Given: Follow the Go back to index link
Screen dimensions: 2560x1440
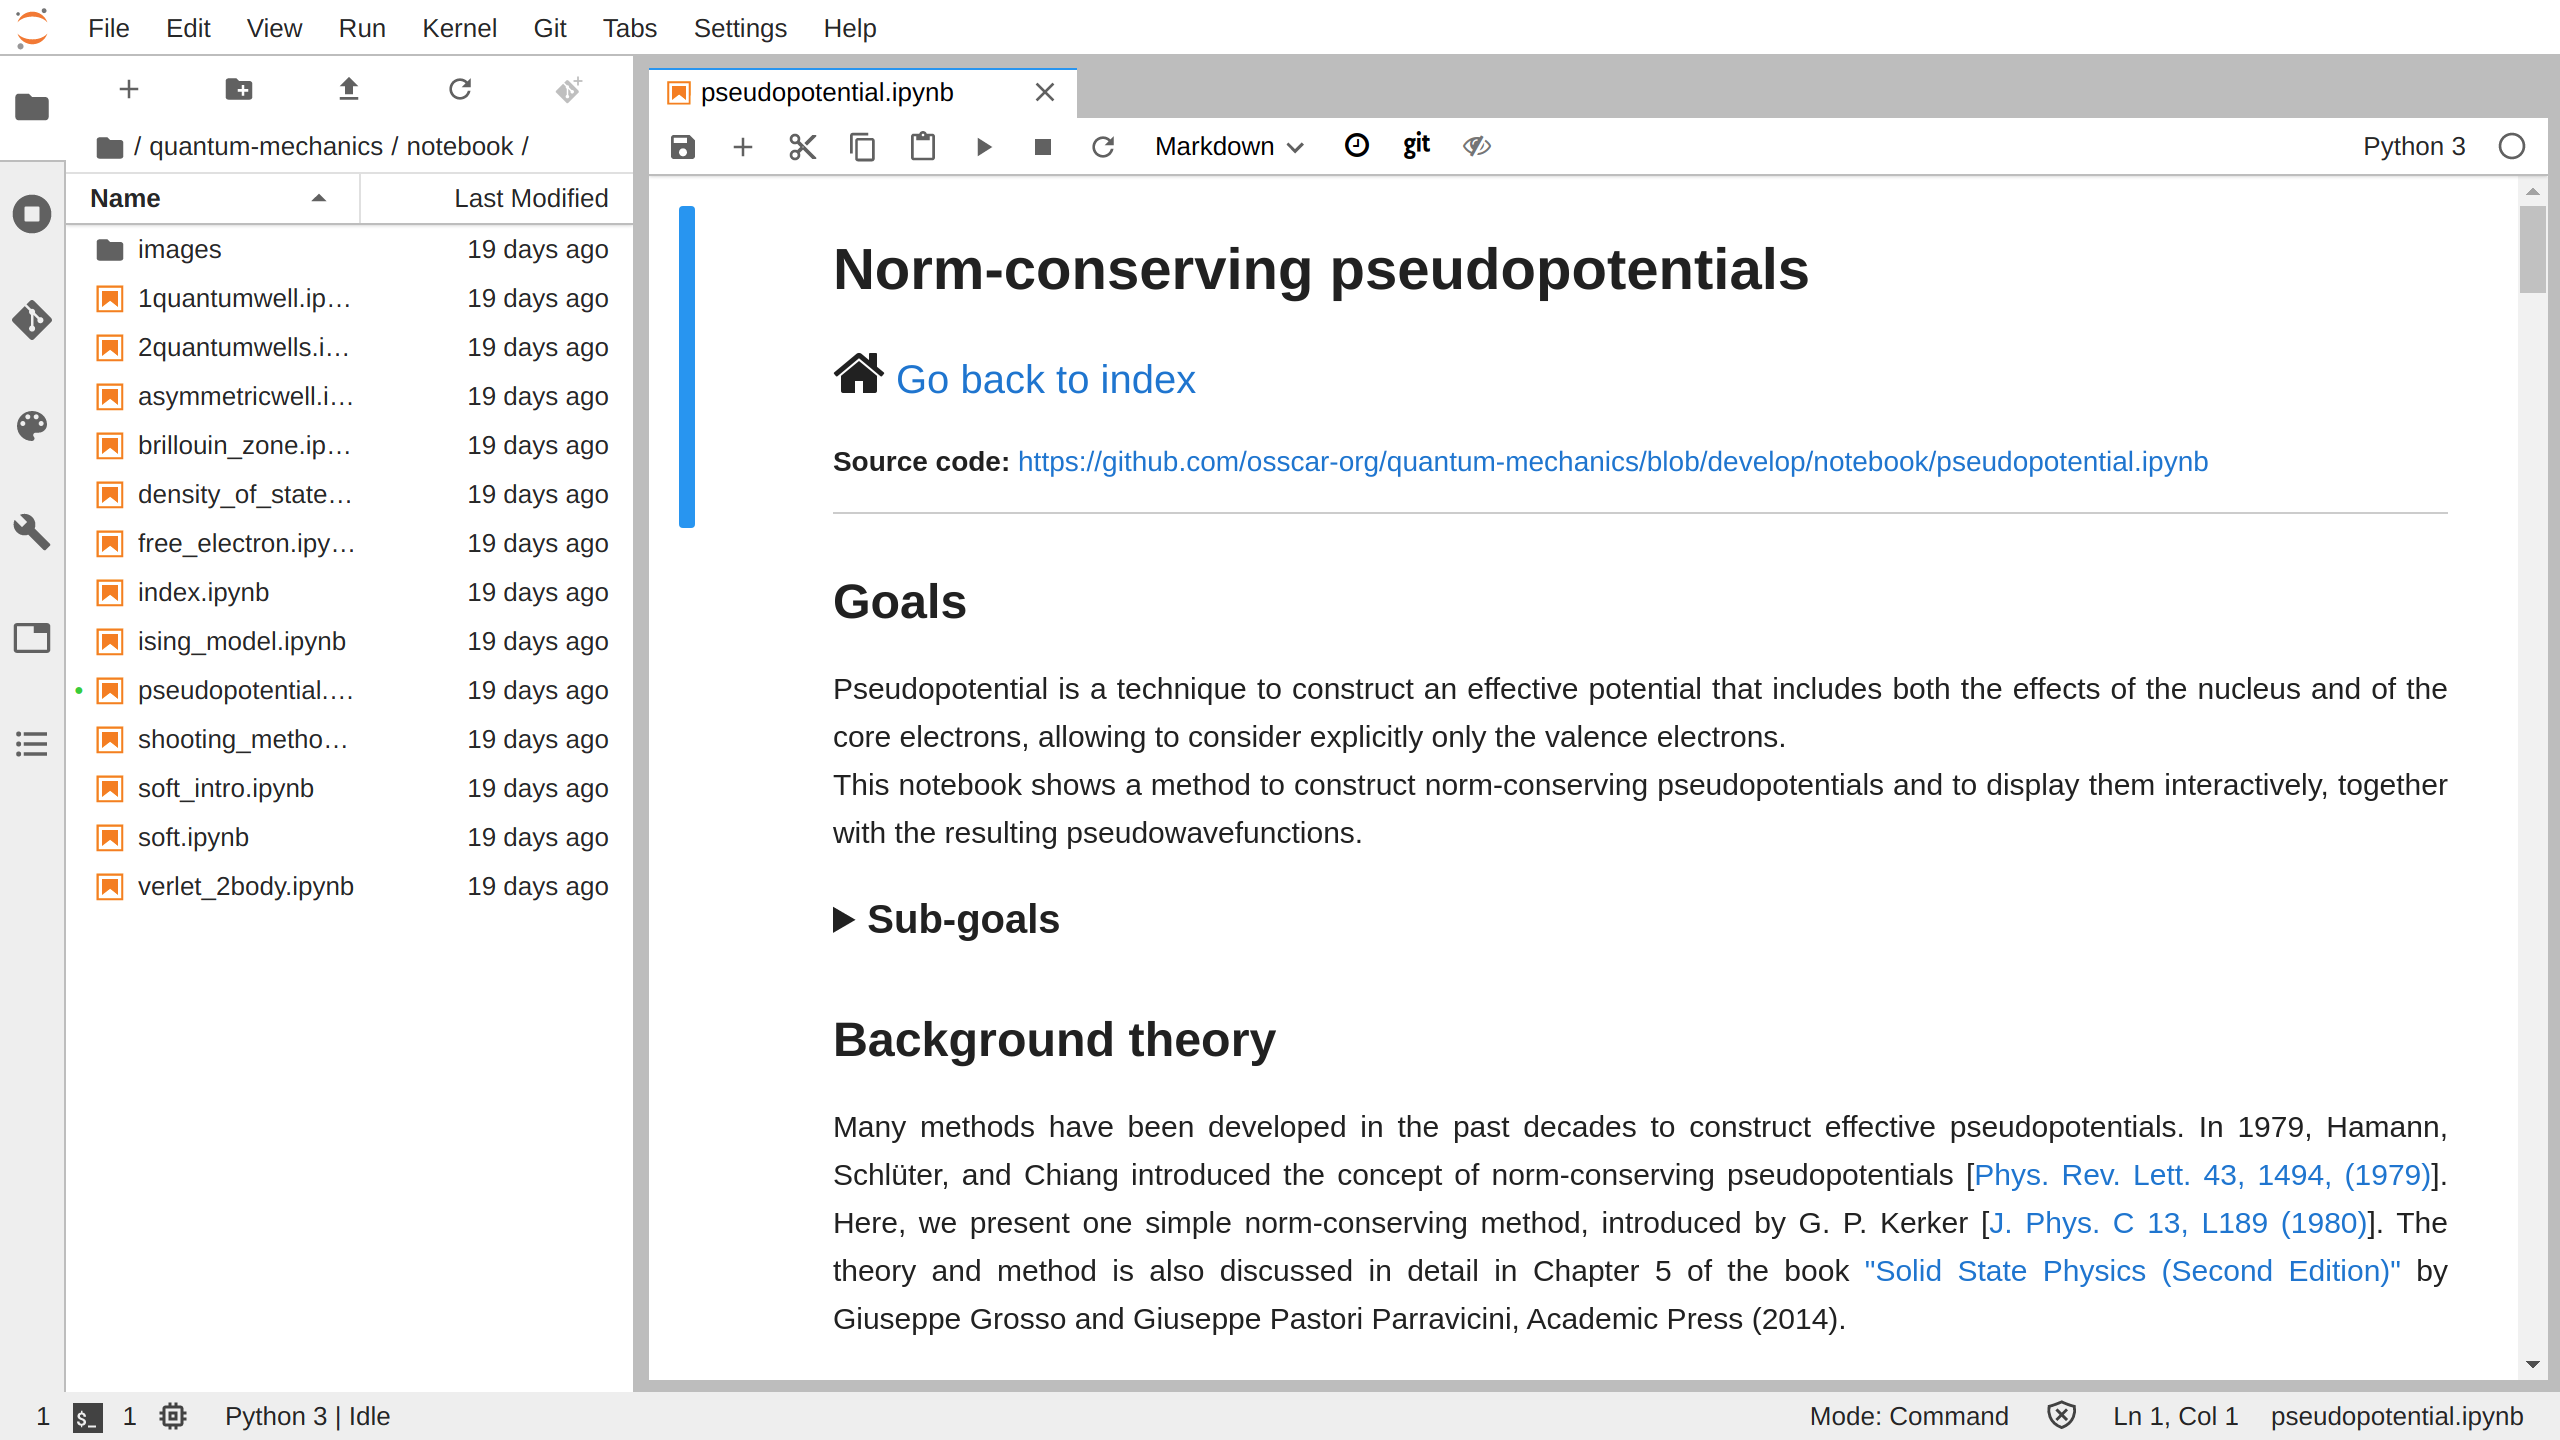Looking at the screenshot, I should 1045,380.
